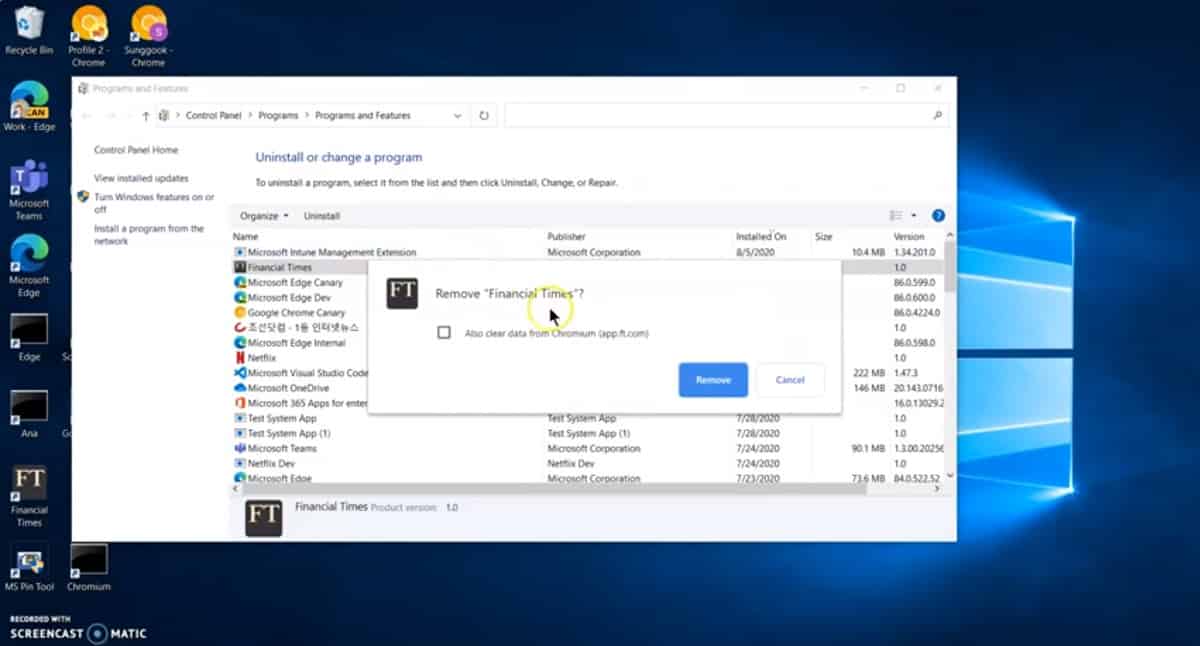Open the Organize dropdown menu
This screenshot has height=646, width=1200.
pos(264,216)
